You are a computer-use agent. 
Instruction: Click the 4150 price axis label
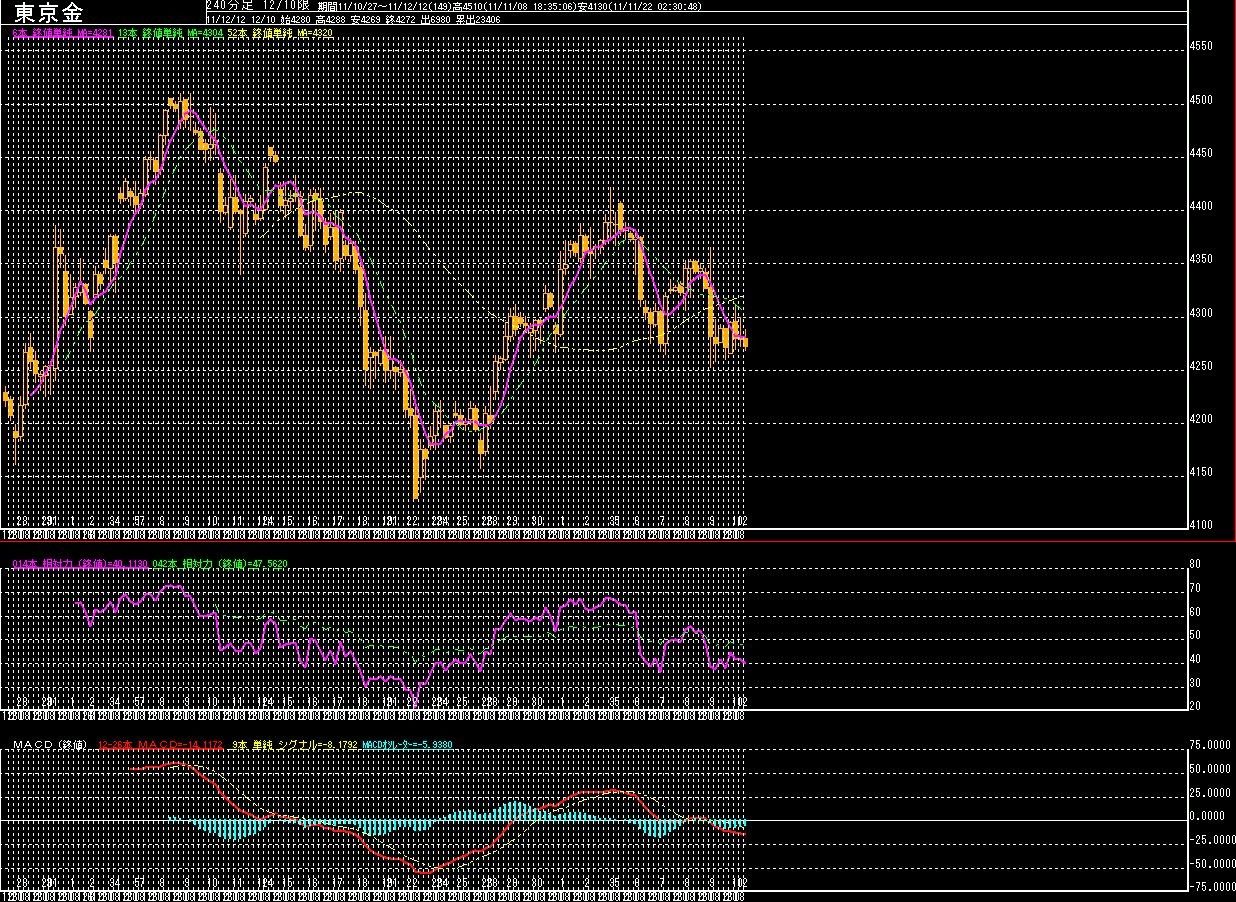point(1201,472)
